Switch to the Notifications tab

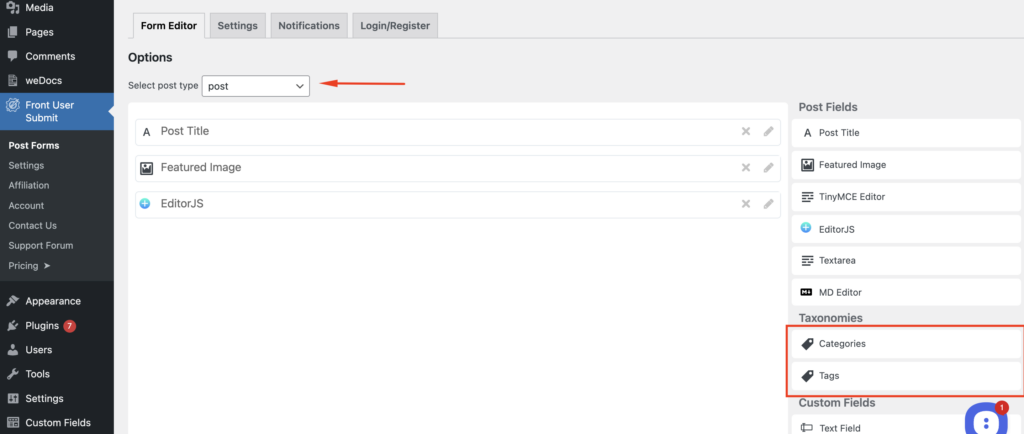point(309,26)
